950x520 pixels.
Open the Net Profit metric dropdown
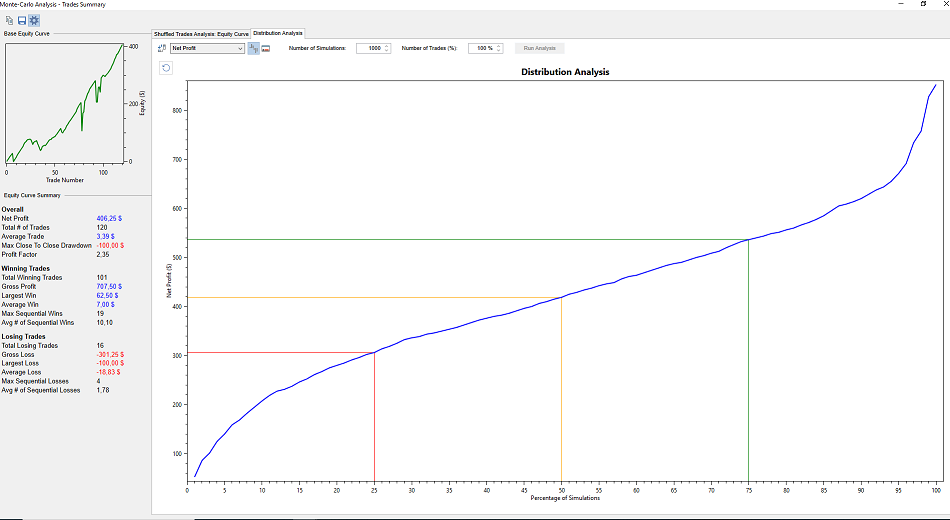pyautogui.click(x=207, y=48)
